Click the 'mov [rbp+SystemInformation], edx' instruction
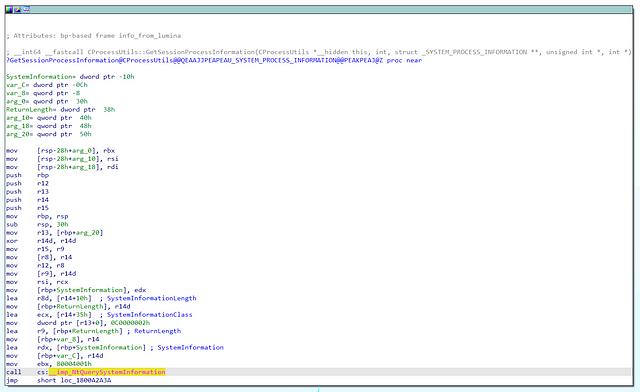 click(x=76, y=290)
